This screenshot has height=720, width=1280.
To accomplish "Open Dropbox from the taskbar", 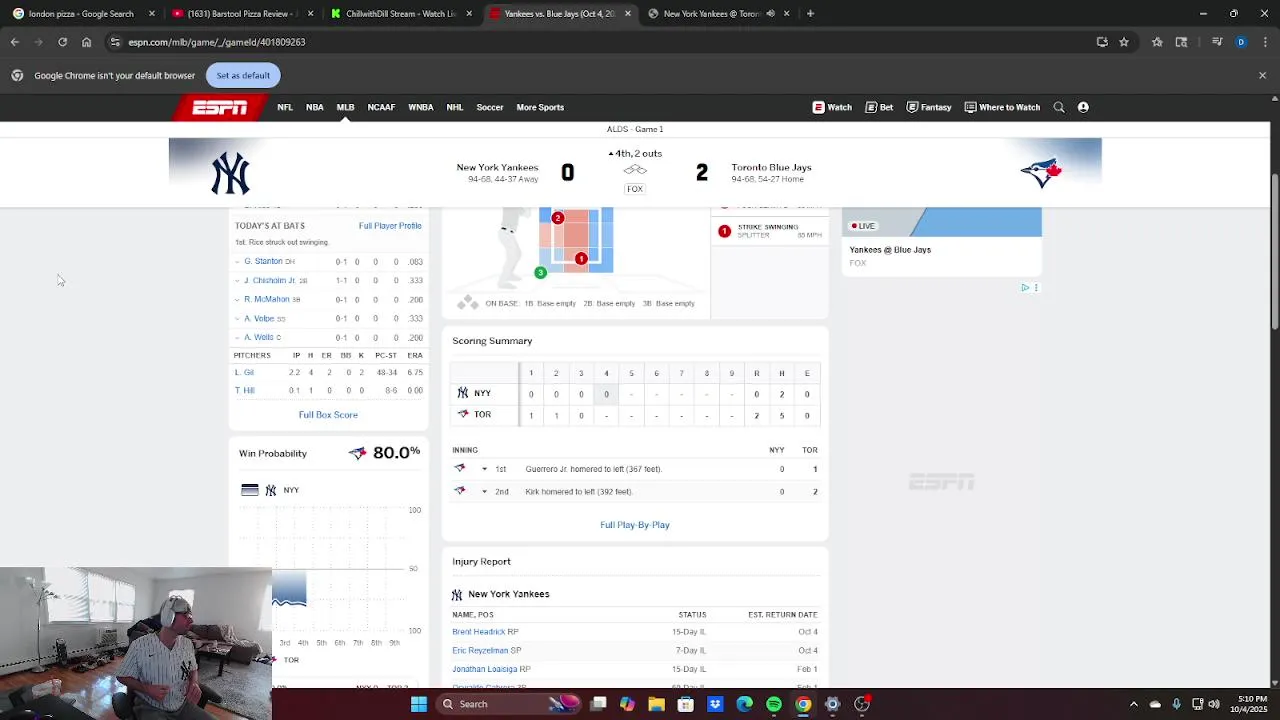I will tap(715, 704).
